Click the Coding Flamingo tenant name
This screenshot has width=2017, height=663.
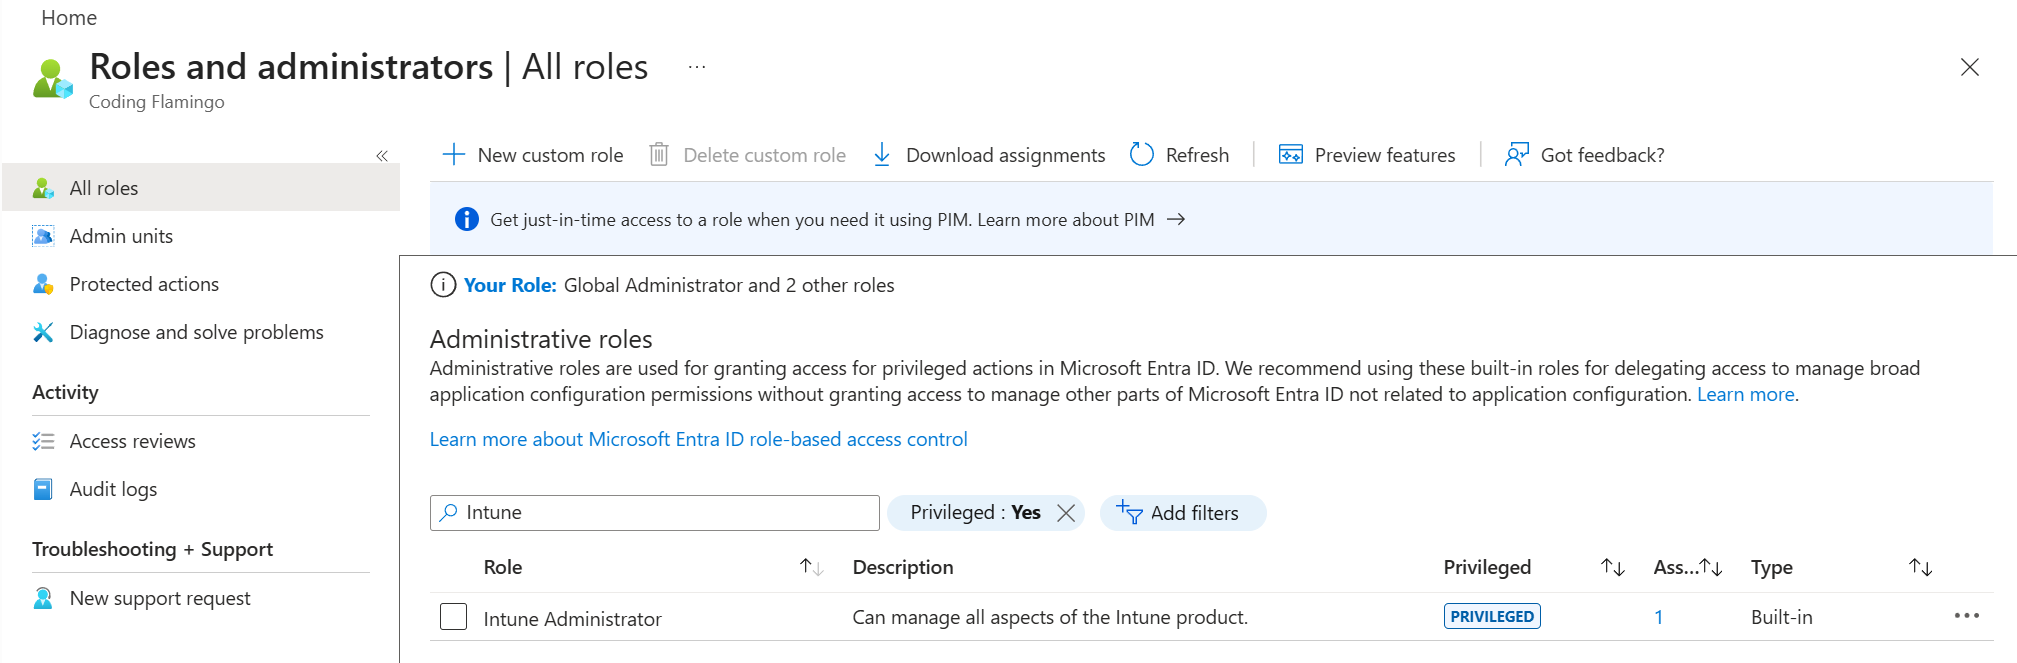click(156, 102)
